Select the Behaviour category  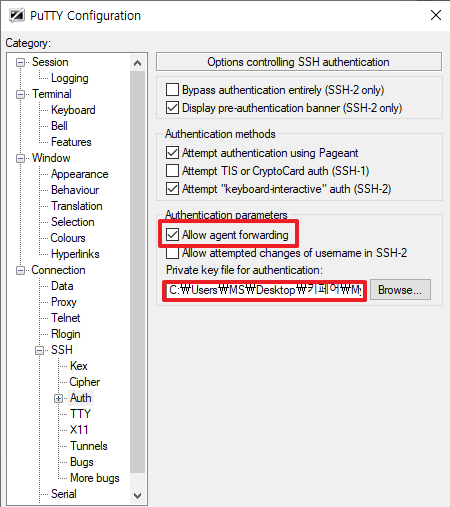point(75,190)
